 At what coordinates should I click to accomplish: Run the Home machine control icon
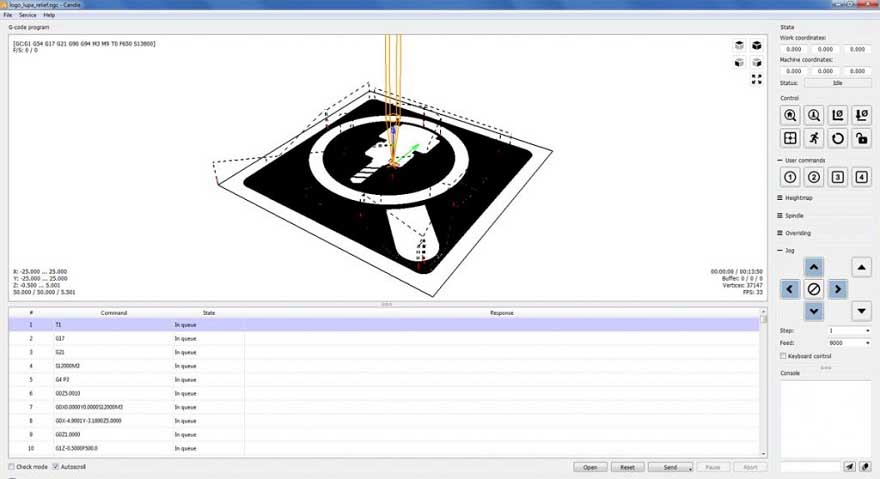[x=790, y=115]
